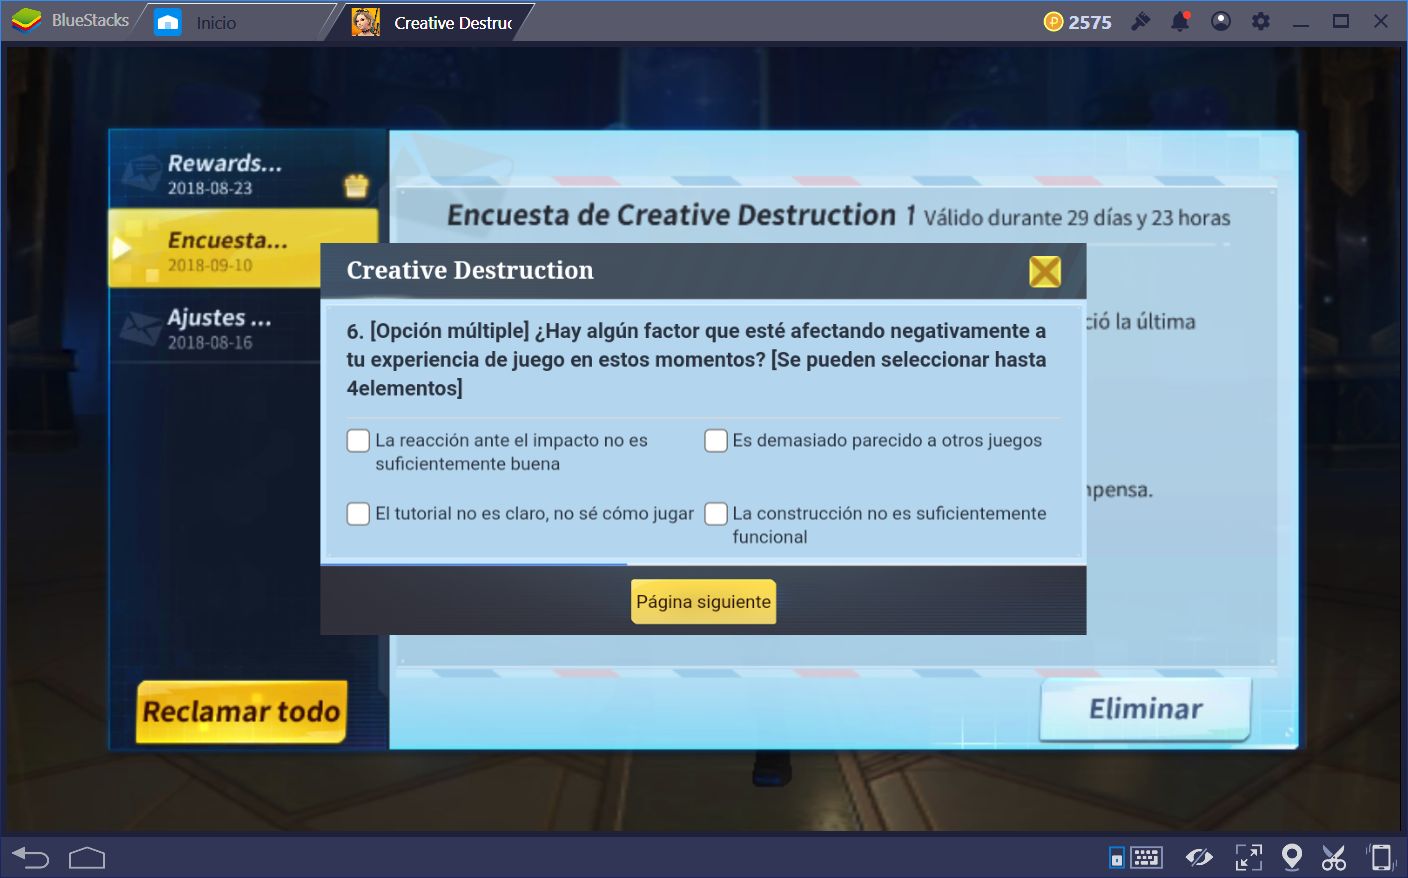This screenshot has height=878, width=1408.
Task: Open the location pin tool
Action: click(1292, 857)
